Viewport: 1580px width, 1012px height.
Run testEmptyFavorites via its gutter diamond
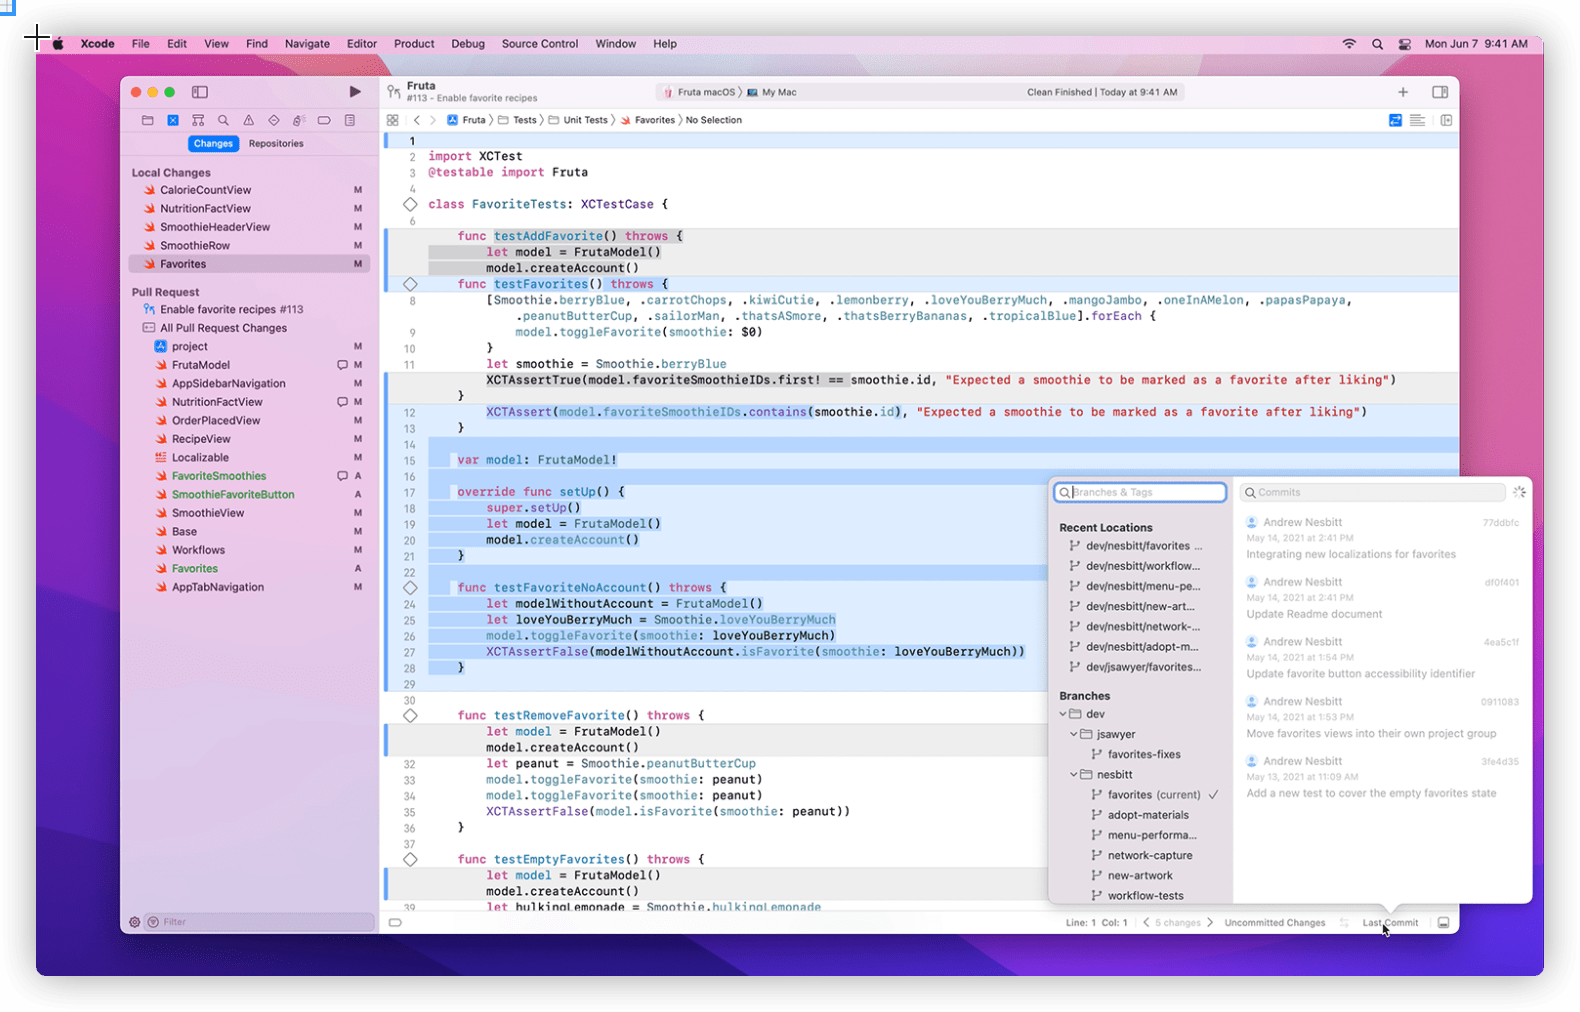[410, 860]
